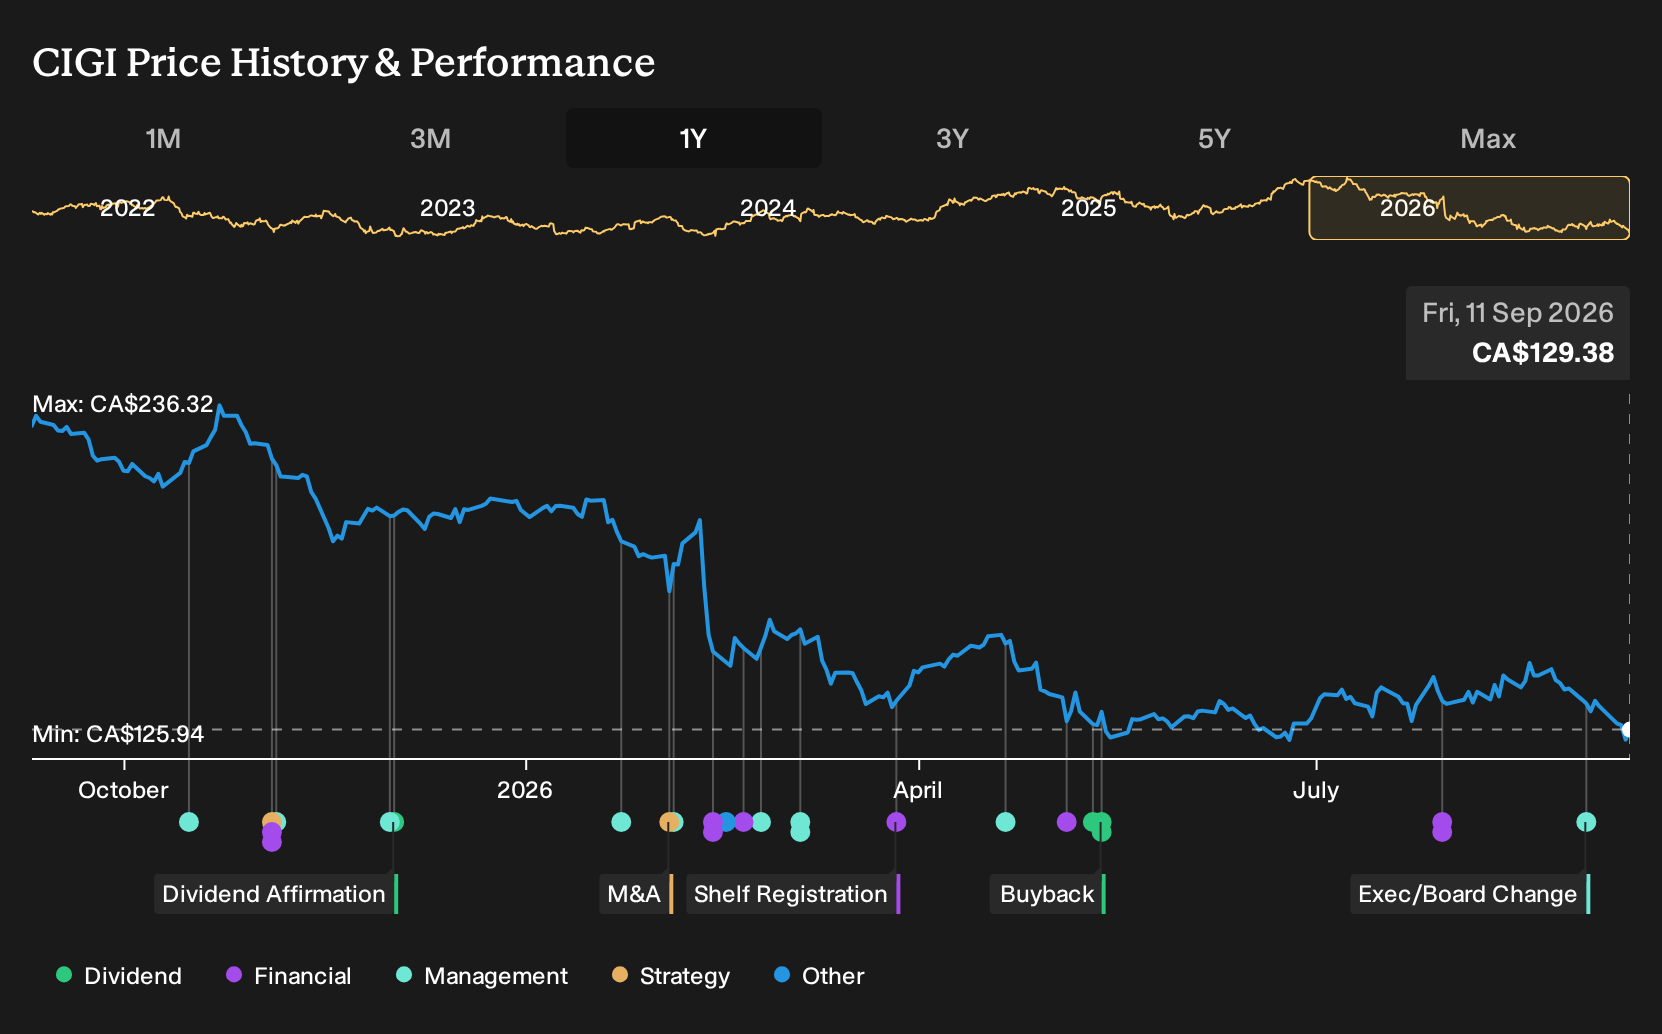1662x1034 pixels.
Task: Switch to the 3M time range tab
Action: 430,138
